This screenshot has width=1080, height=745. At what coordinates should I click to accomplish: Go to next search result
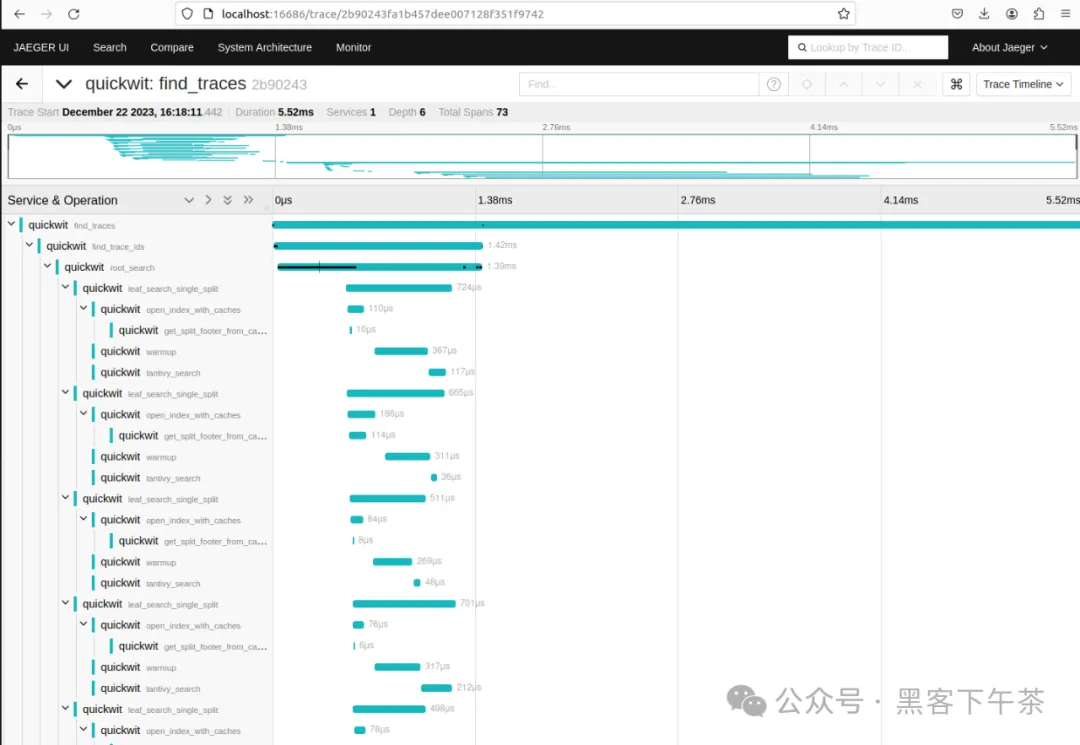[880, 84]
